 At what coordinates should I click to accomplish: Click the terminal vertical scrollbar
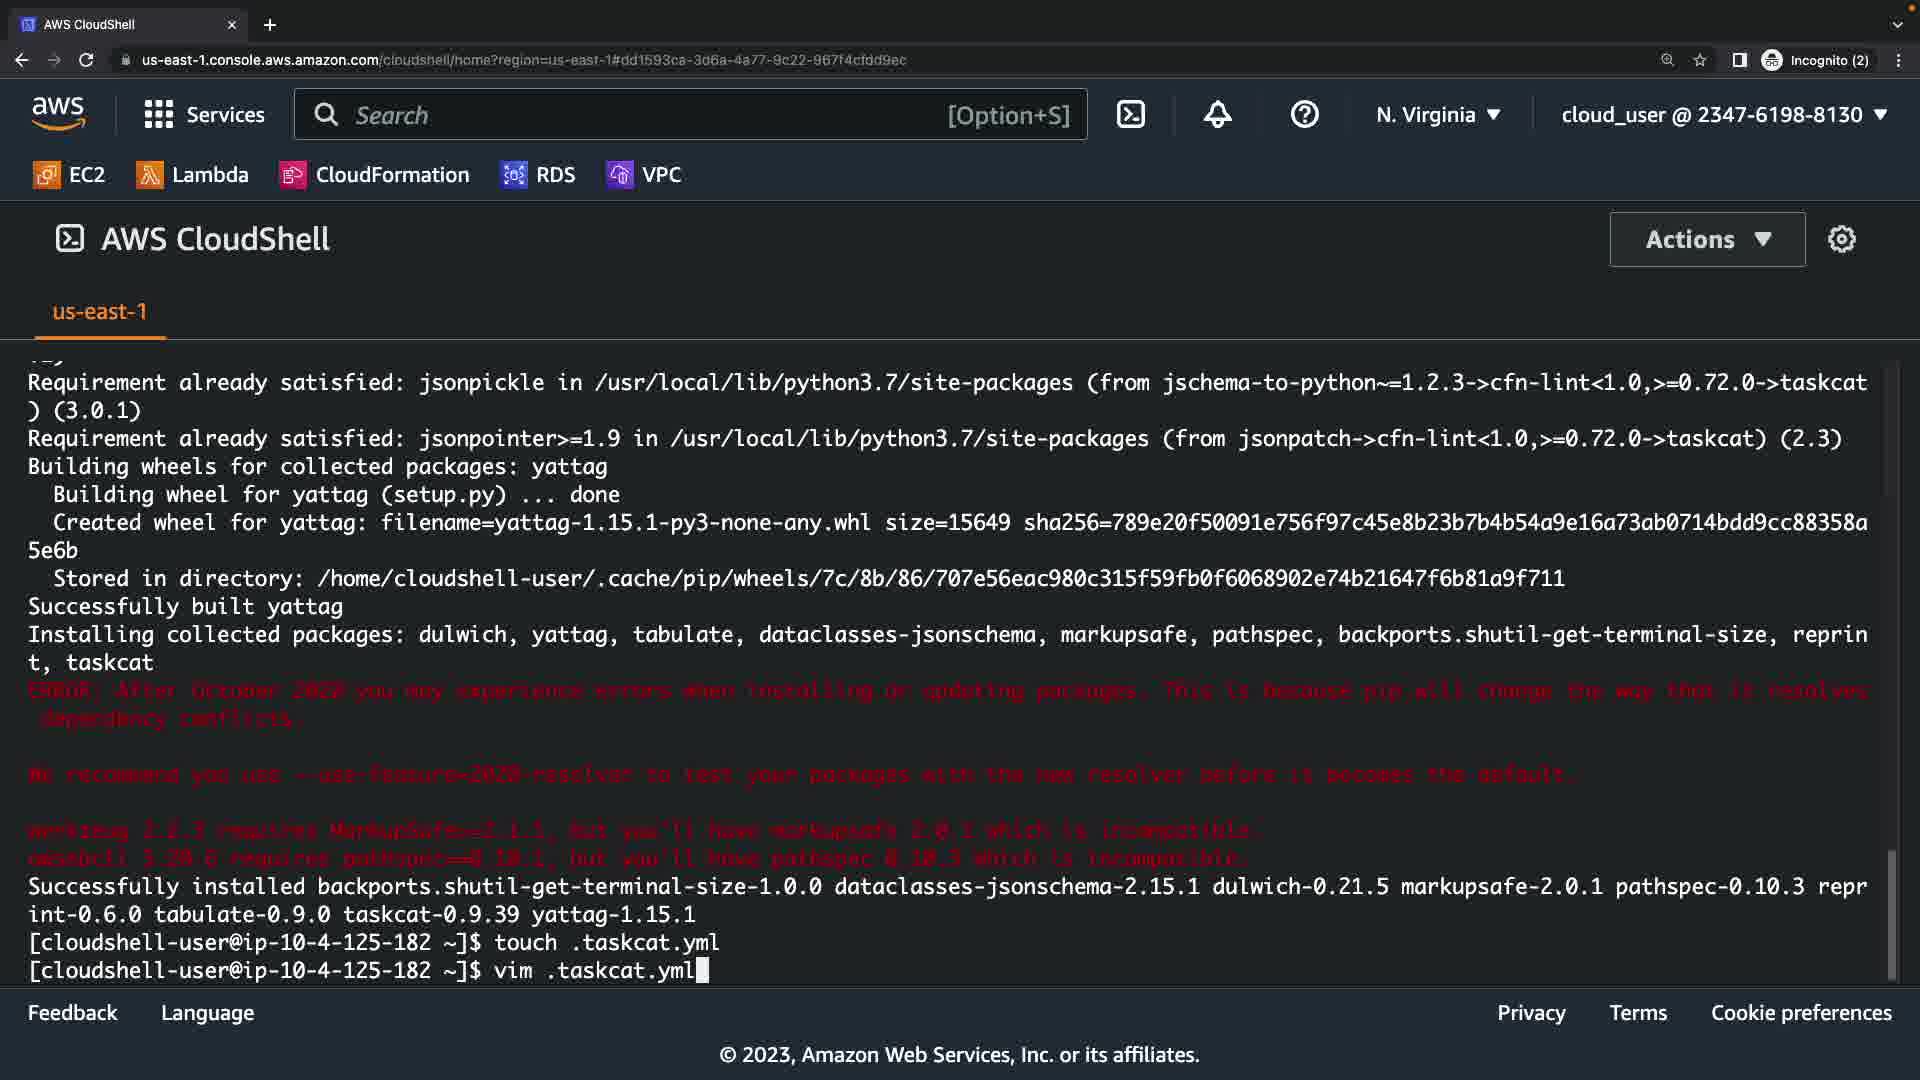(1891, 912)
